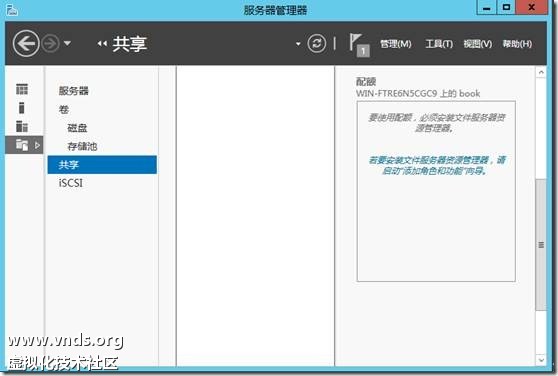558x376 pixels.
Task: Select the Dashboard icon in sidebar
Action: click(x=22, y=89)
